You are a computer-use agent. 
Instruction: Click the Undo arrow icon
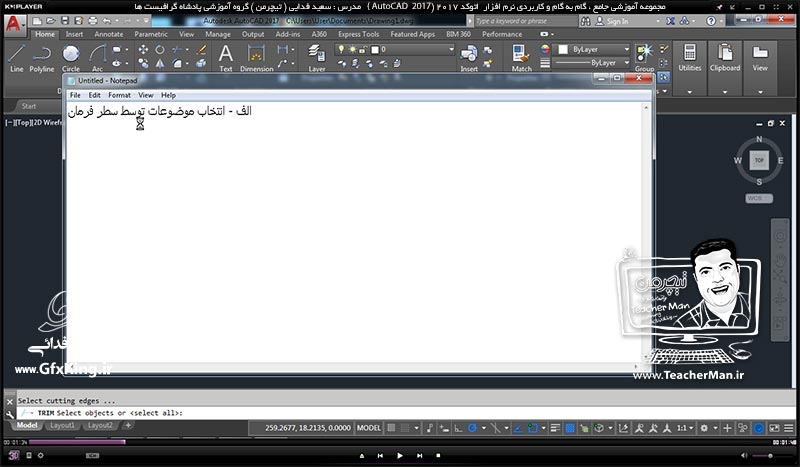tap(106, 21)
